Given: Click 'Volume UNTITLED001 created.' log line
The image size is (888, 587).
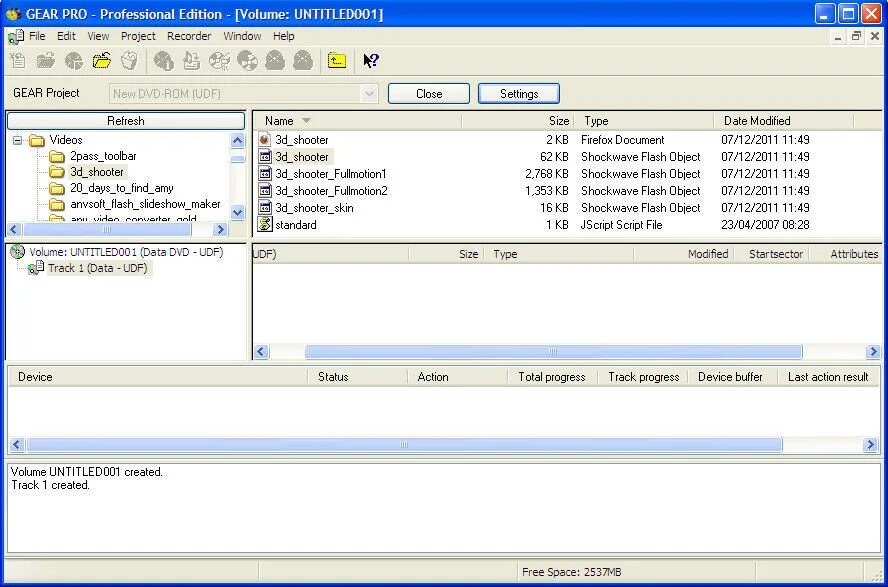Looking at the screenshot, I should [87, 472].
